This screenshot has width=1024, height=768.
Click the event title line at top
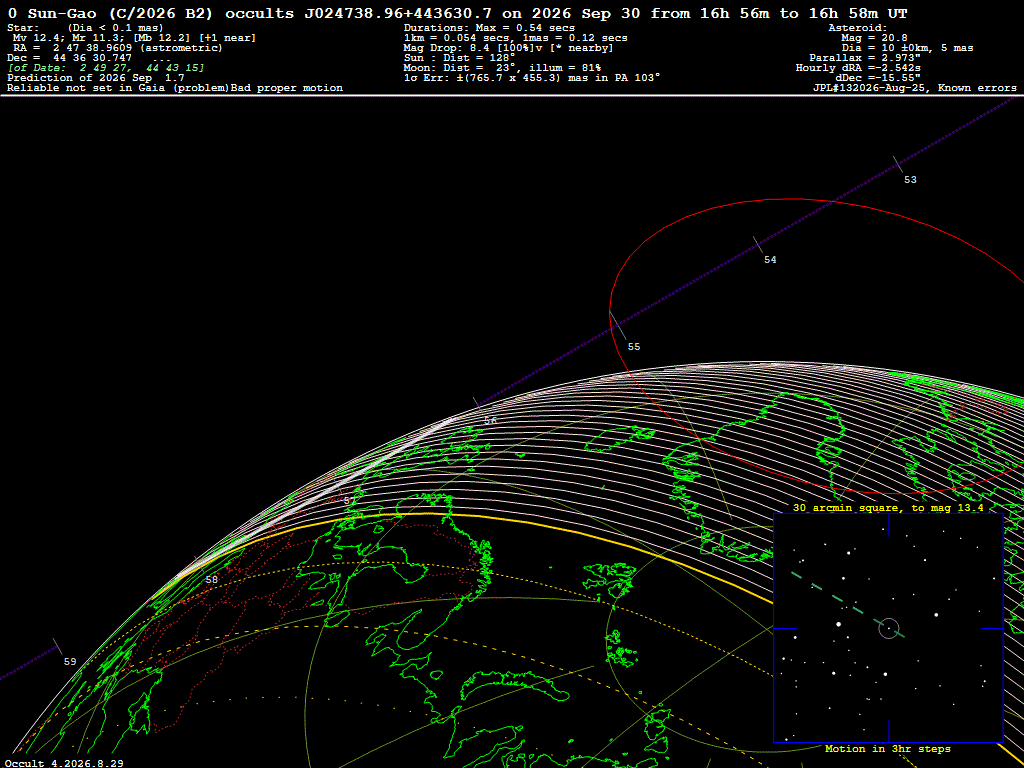tap(458, 13)
